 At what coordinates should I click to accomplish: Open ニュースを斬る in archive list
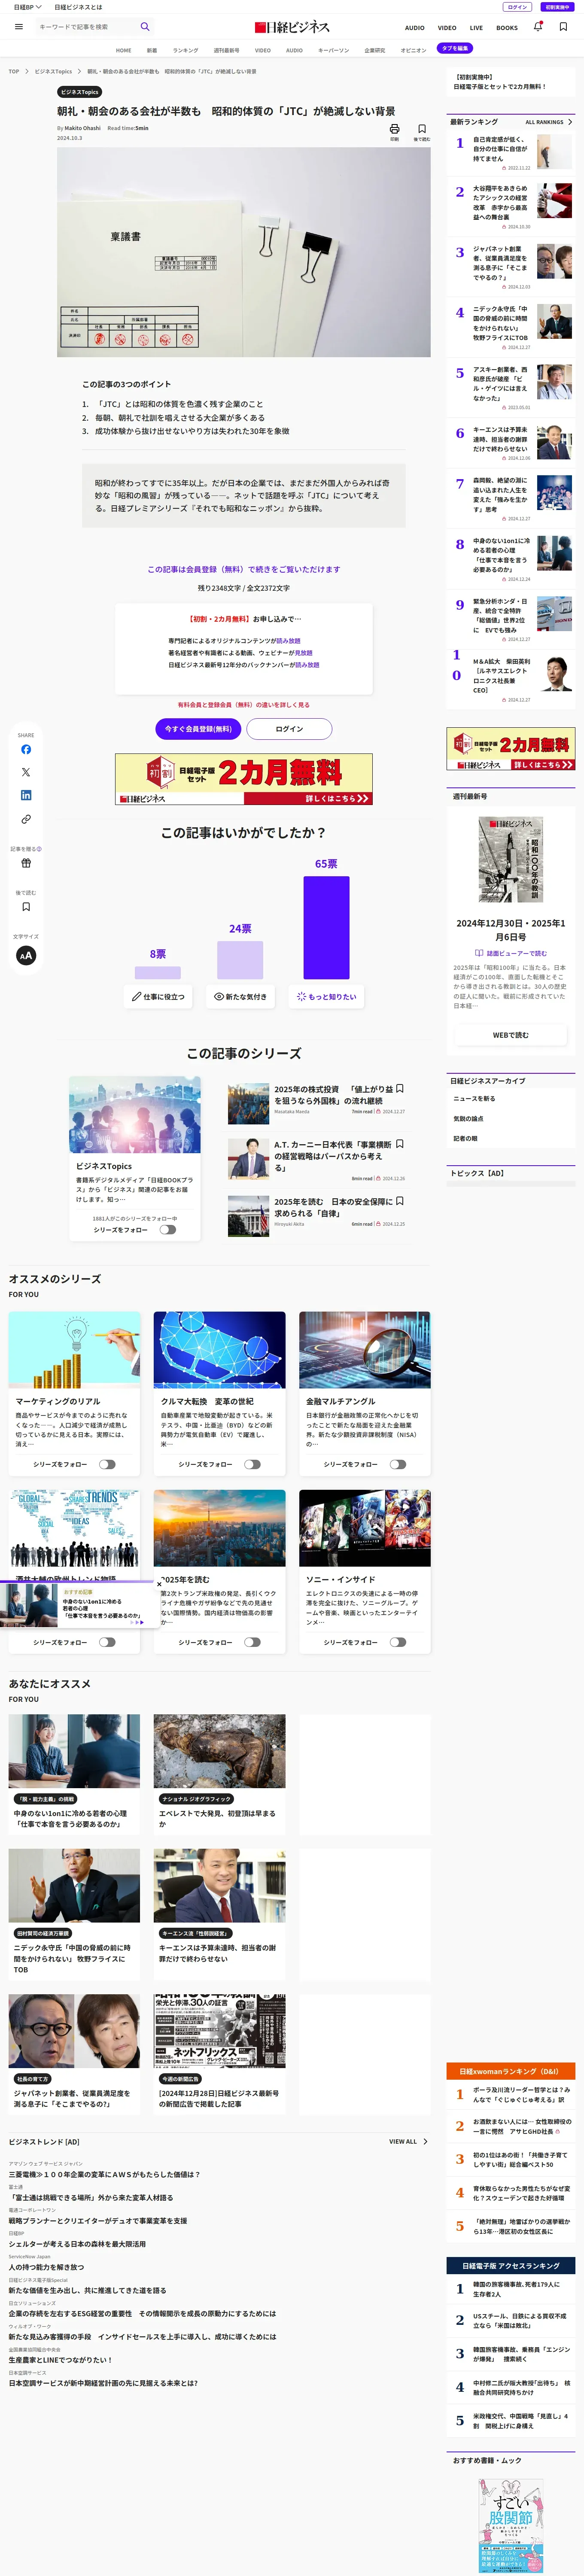pos(474,1099)
